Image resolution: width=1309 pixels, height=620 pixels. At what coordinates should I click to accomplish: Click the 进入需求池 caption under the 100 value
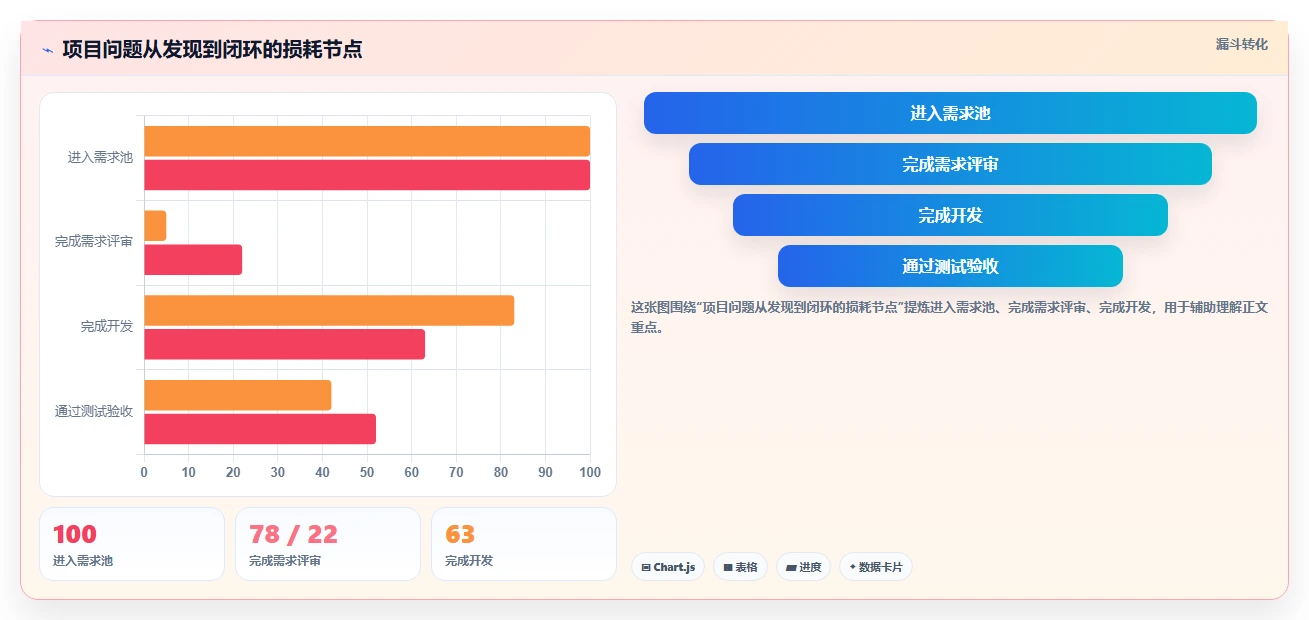[83, 561]
